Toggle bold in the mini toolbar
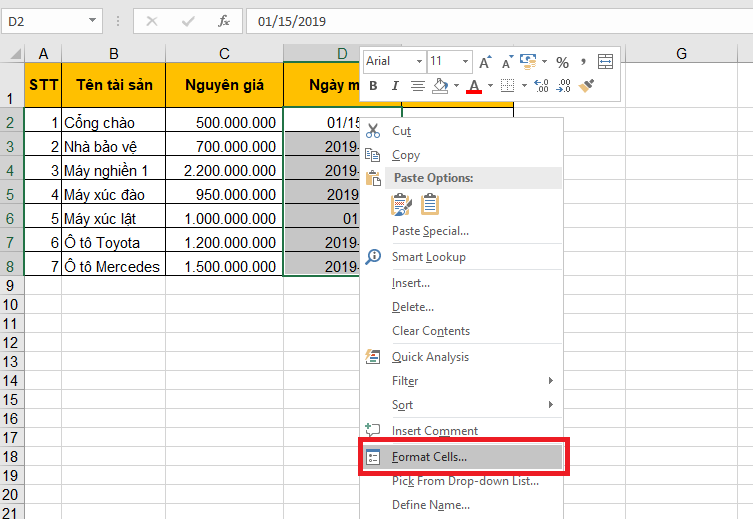Viewport: 753px width, 519px height. (x=374, y=86)
